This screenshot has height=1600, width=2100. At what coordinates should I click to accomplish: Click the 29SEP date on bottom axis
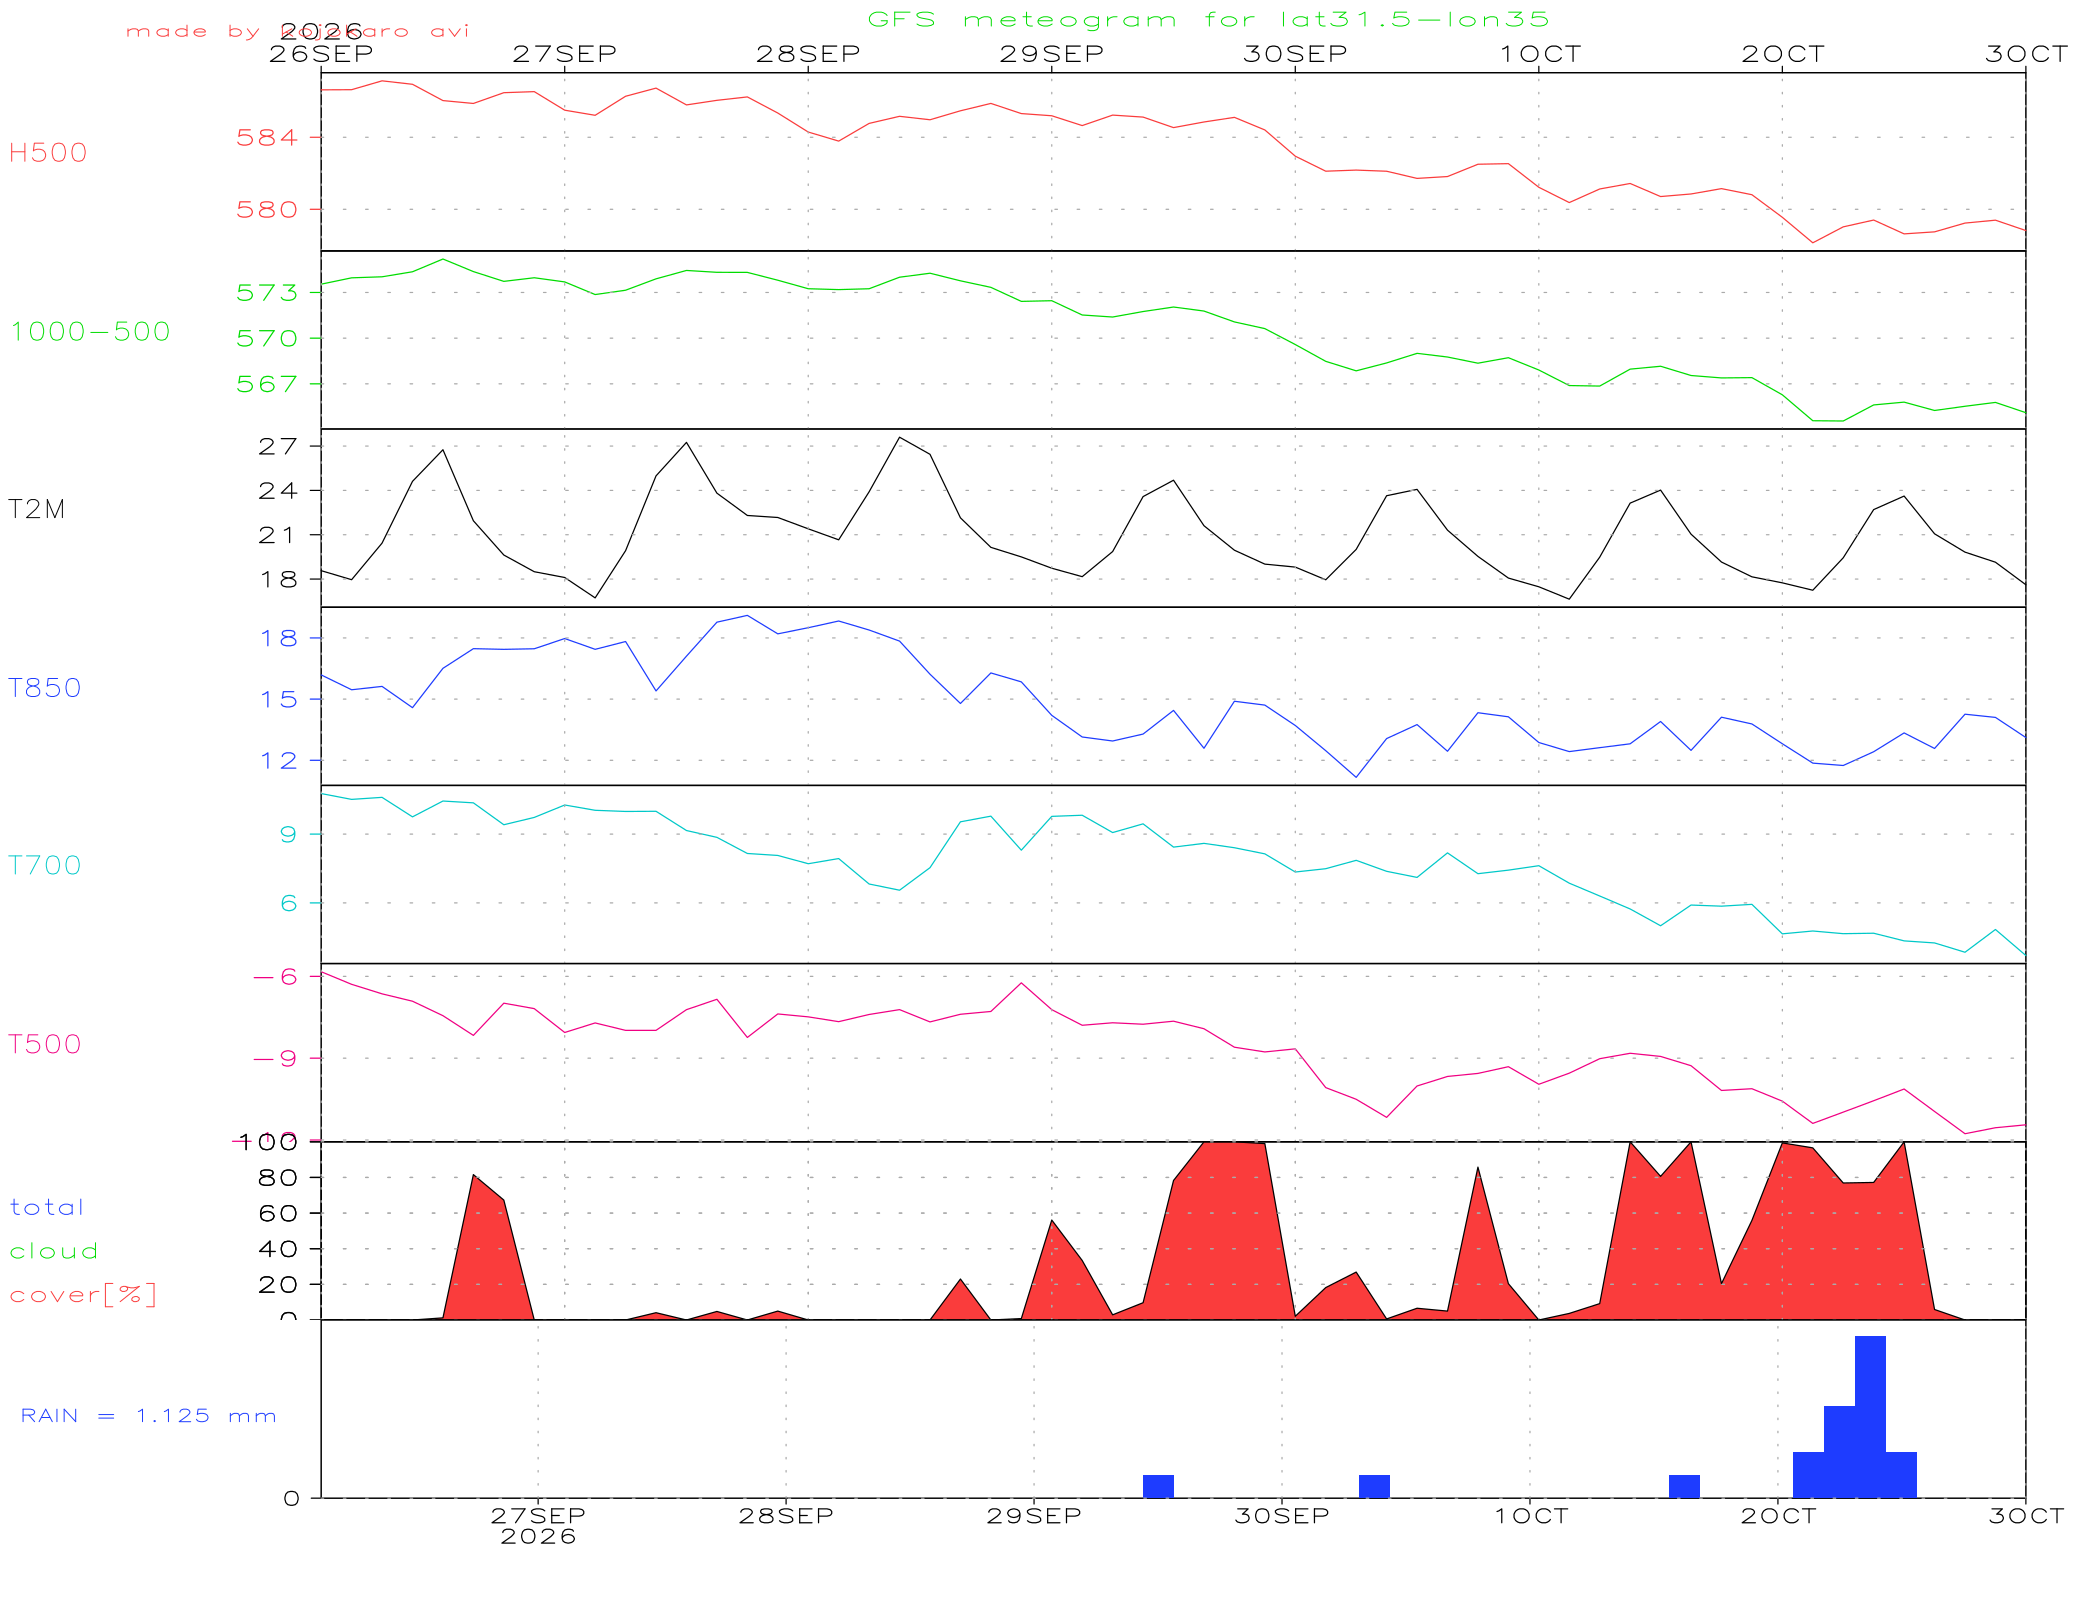pos(1034,1516)
